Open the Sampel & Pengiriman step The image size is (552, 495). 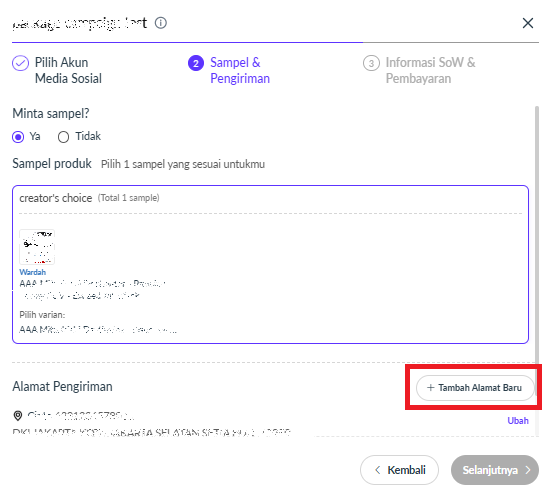click(229, 70)
